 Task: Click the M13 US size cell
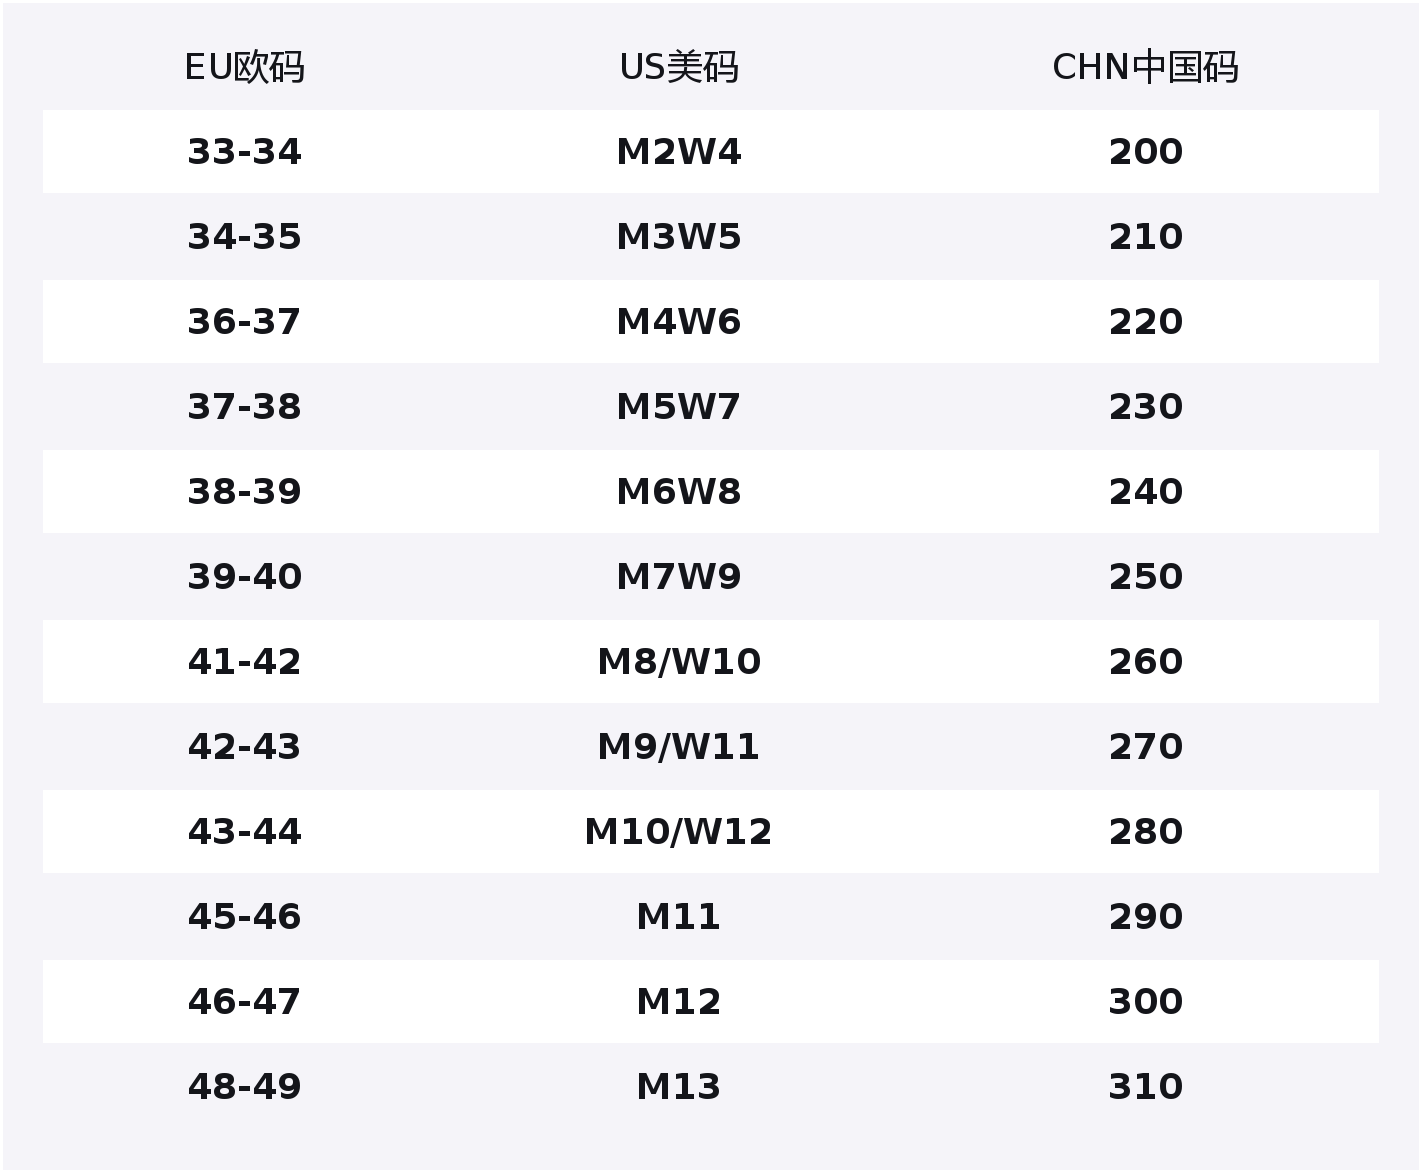click(679, 1087)
